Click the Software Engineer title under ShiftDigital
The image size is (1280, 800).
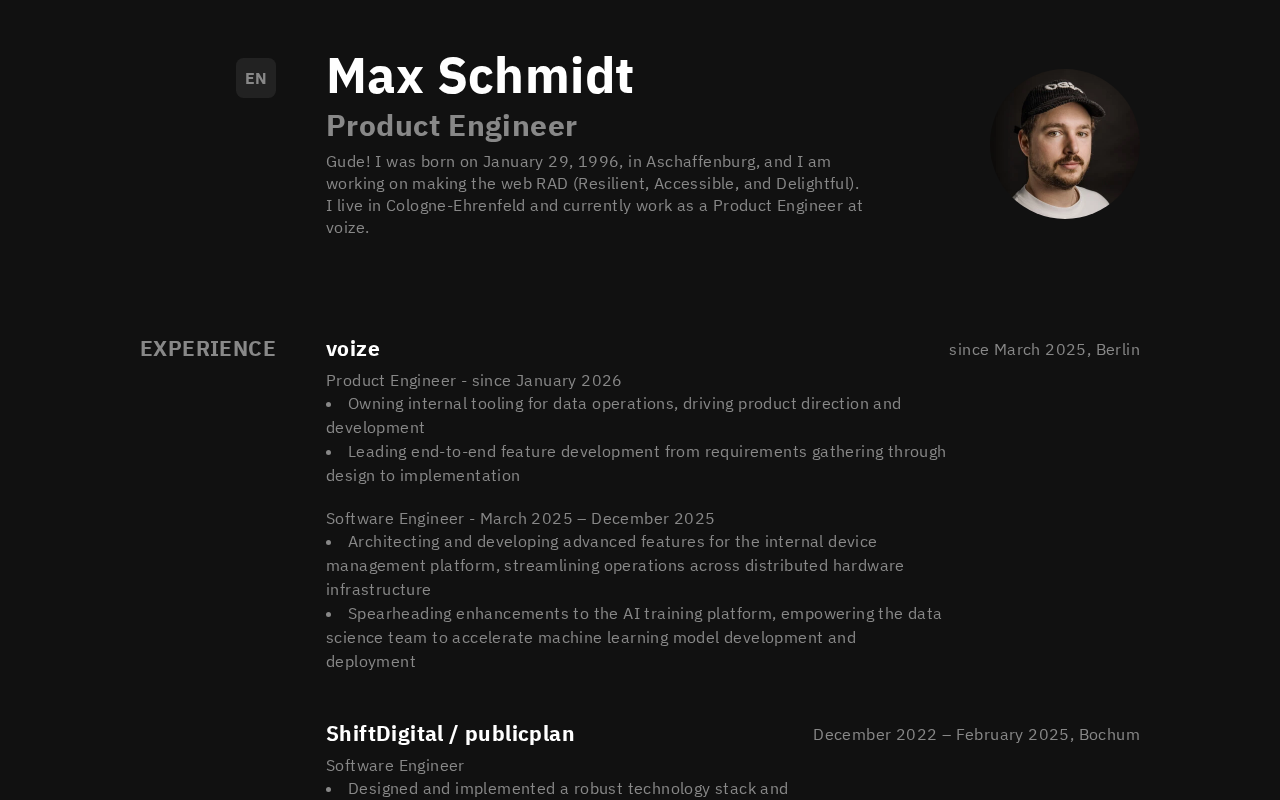(x=395, y=766)
